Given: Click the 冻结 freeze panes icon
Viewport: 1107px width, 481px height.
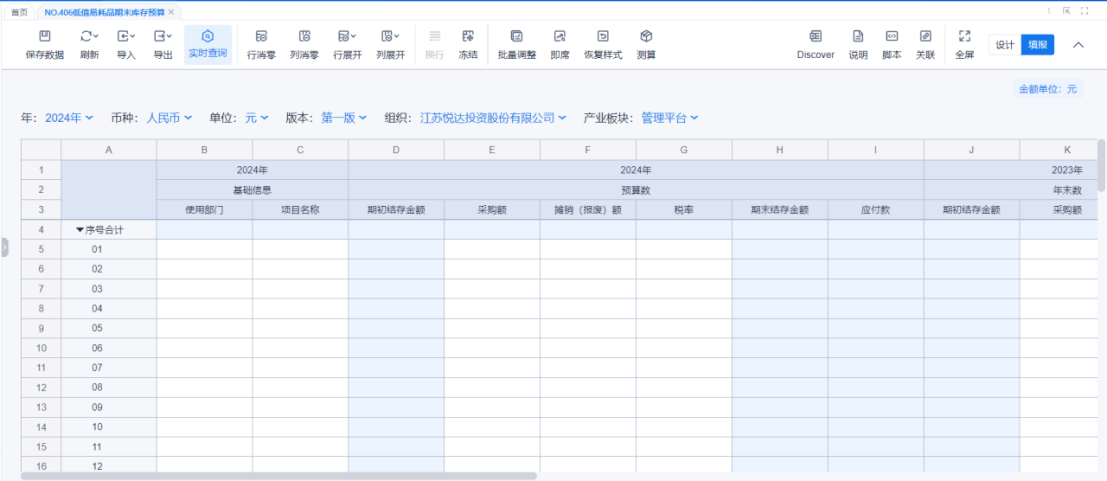Looking at the screenshot, I should 468,37.
